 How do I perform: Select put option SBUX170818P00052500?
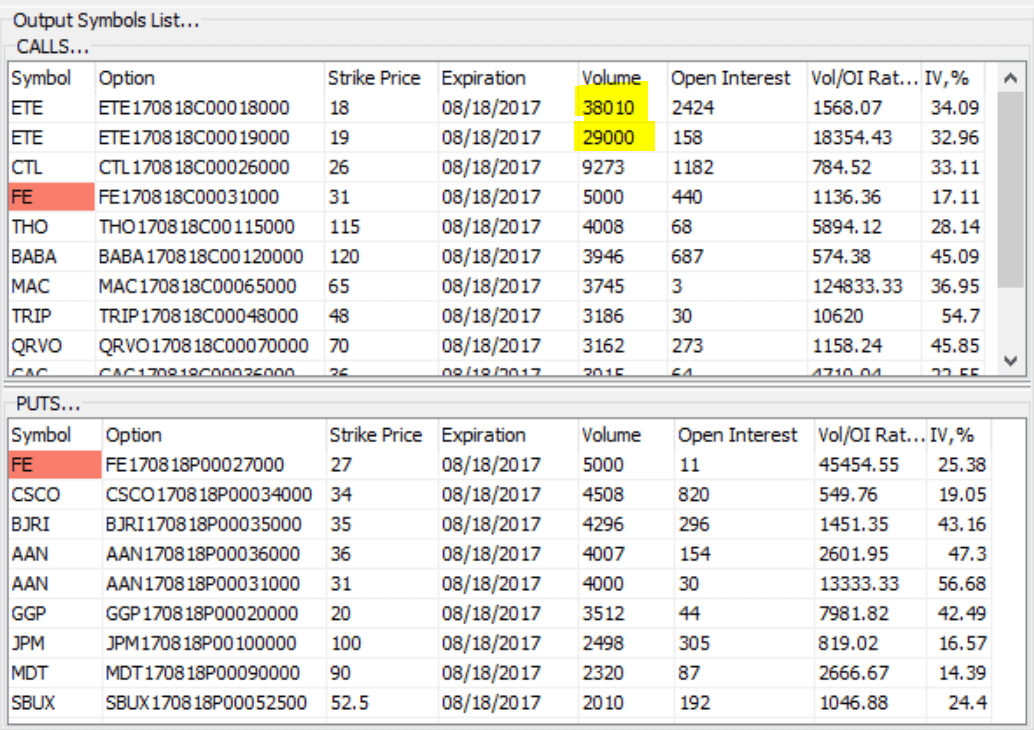click(x=206, y=702)
